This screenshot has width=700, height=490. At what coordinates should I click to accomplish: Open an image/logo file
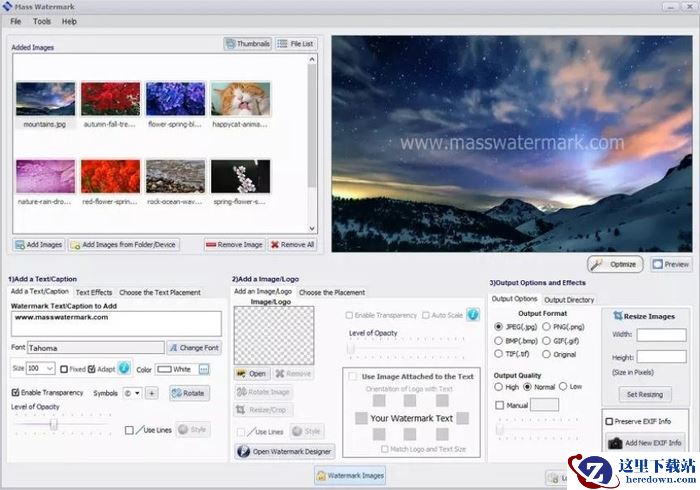point(252,374)
